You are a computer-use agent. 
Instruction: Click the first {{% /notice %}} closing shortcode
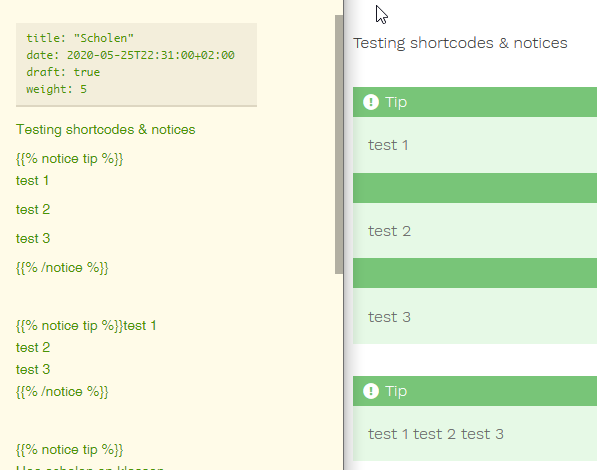coord(62,268)
